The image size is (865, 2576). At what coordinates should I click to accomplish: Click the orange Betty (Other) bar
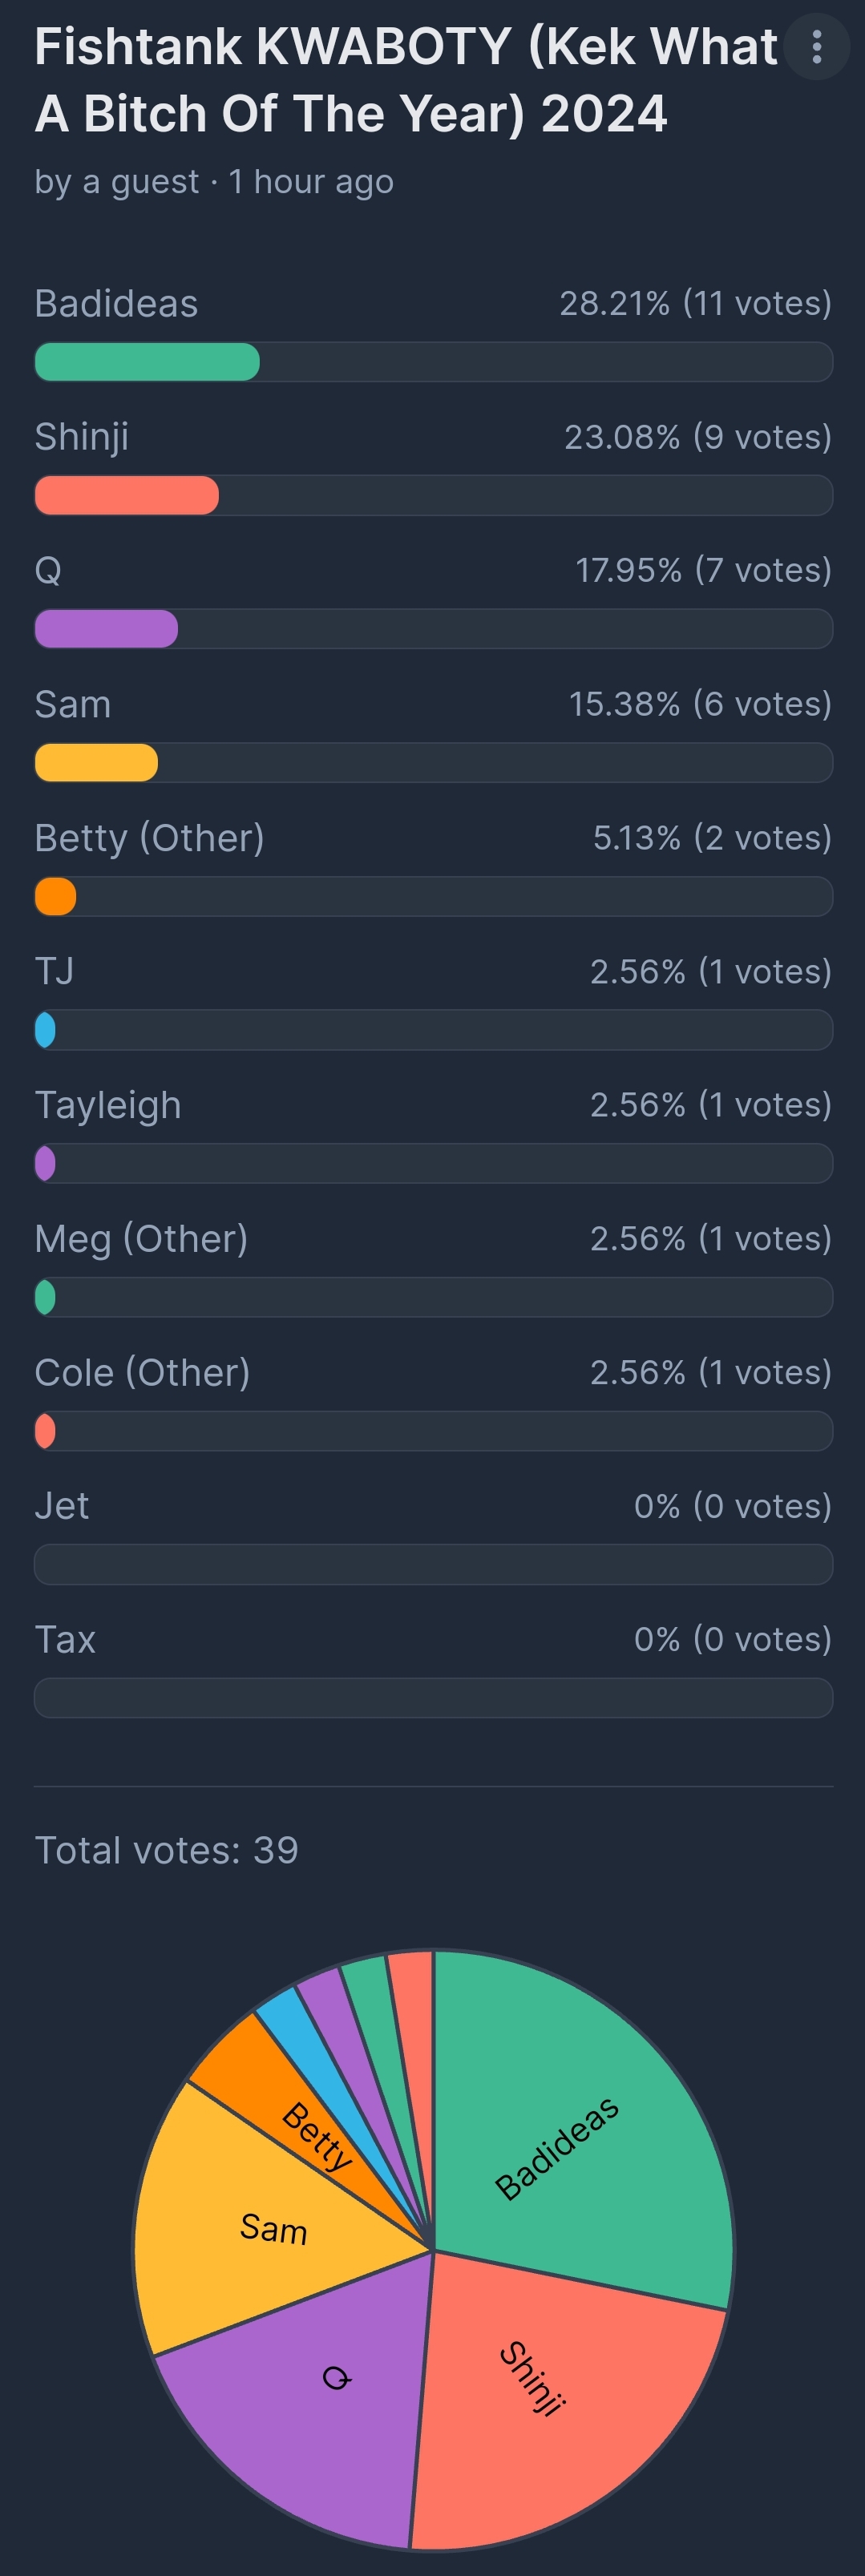[56, 896]
